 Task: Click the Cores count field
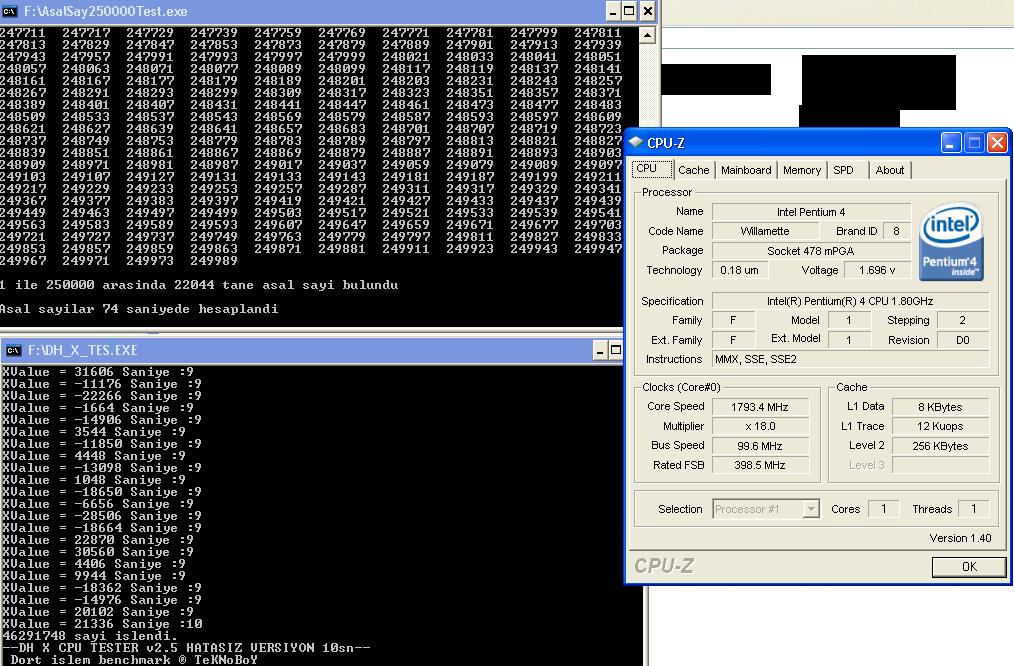click(x=883, y=509)
